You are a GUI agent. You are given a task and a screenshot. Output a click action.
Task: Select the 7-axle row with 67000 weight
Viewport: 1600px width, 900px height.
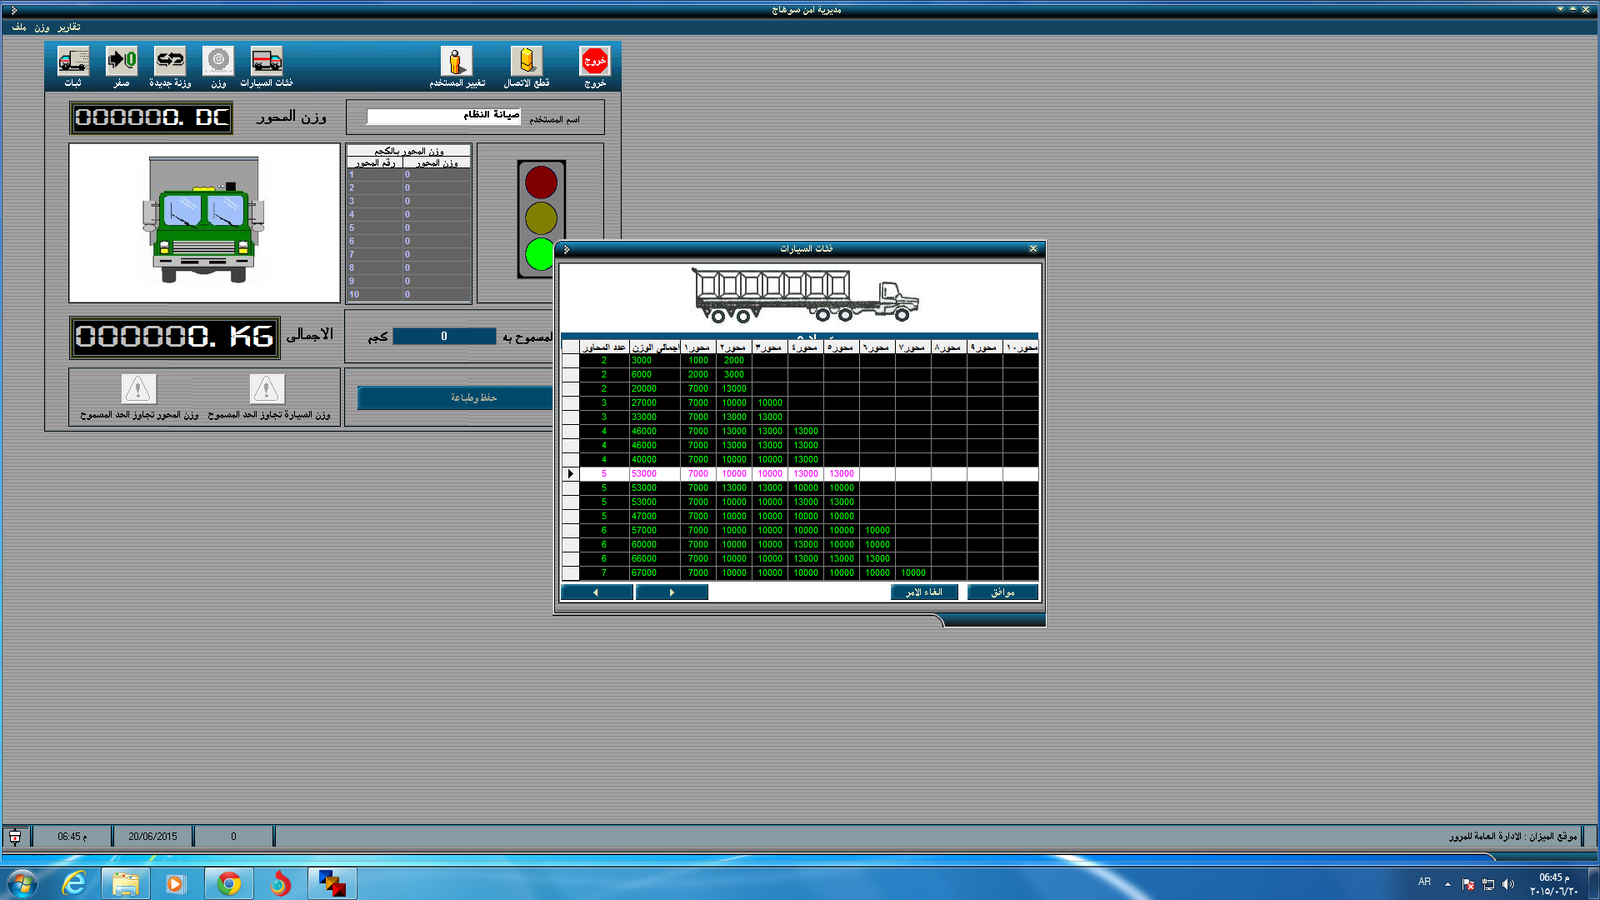[644, 573]
